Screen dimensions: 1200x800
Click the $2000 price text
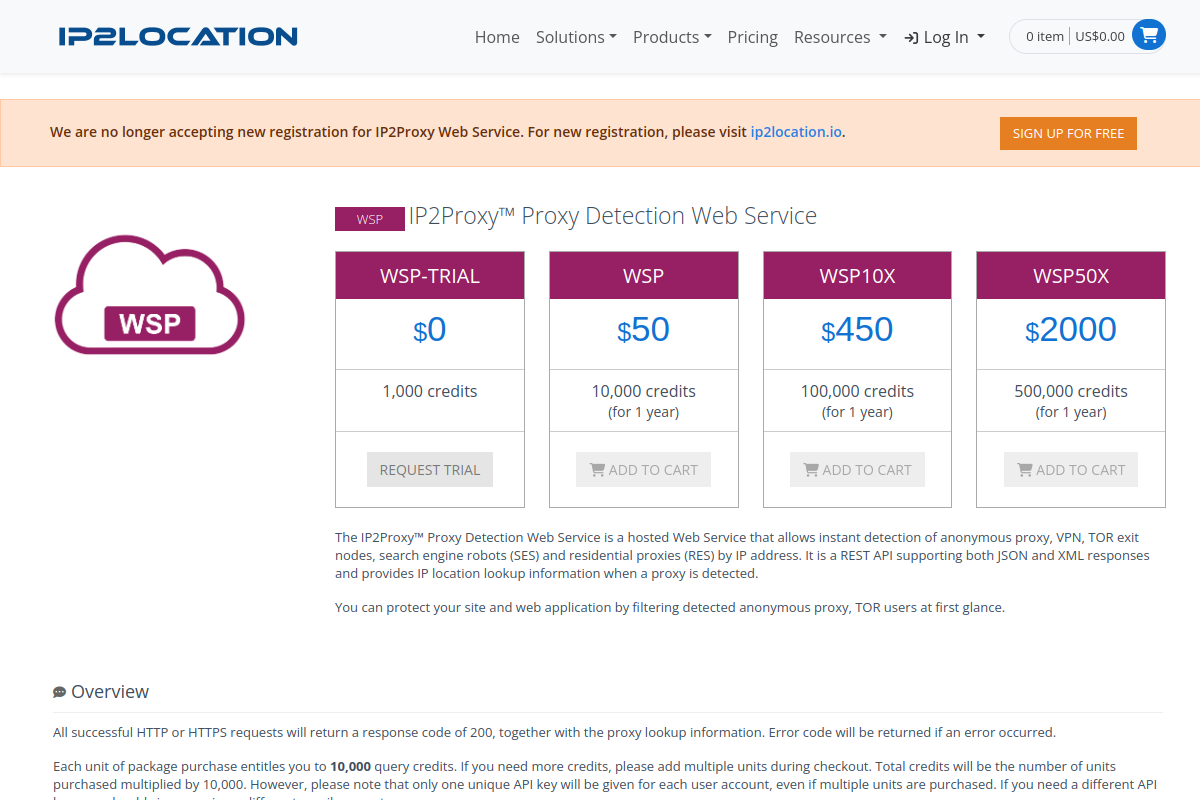[1071, 330]
